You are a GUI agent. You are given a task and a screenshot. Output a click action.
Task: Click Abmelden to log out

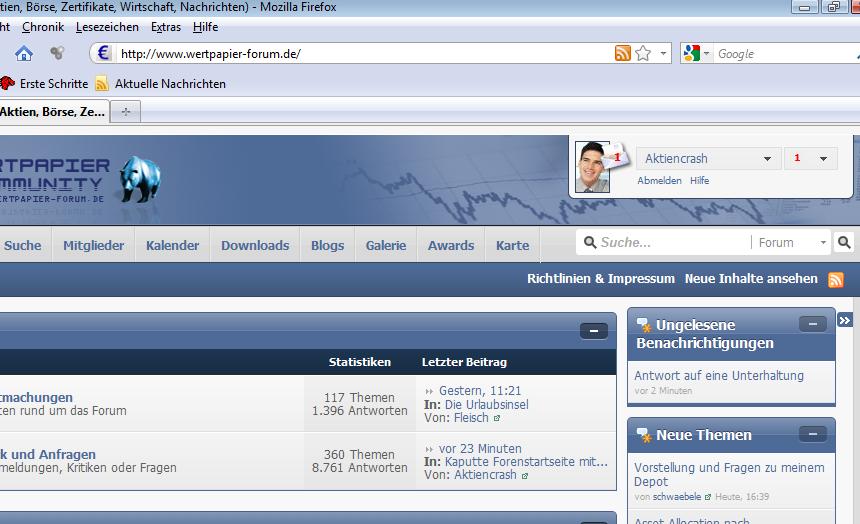pyautogui.click(x=659, y=181)
